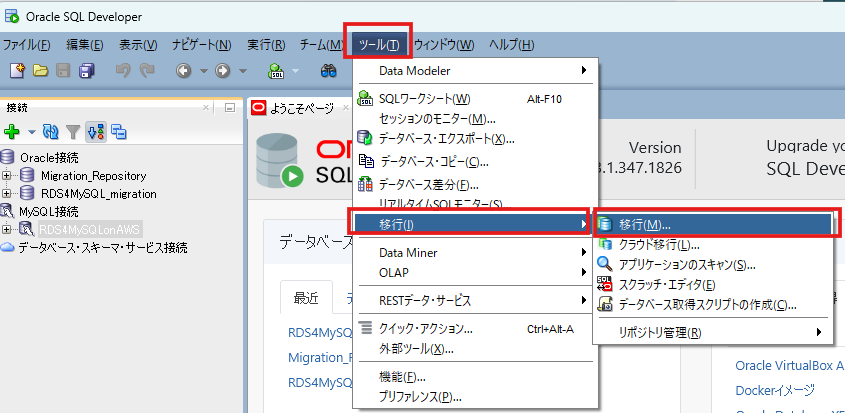Viewport: 845px width, 413px height.
Task: Toggle the sort connections icon
Action: 95,132
